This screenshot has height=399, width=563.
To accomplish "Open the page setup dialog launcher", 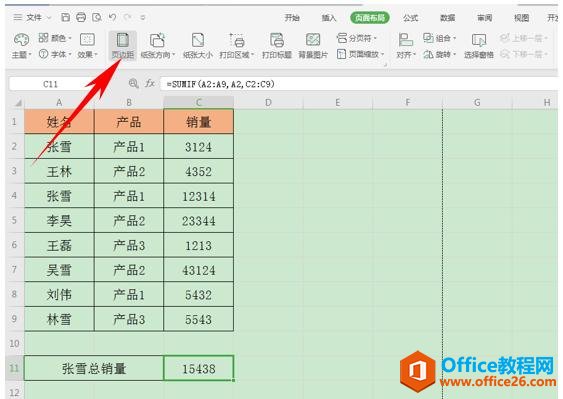I will point(385,65).
